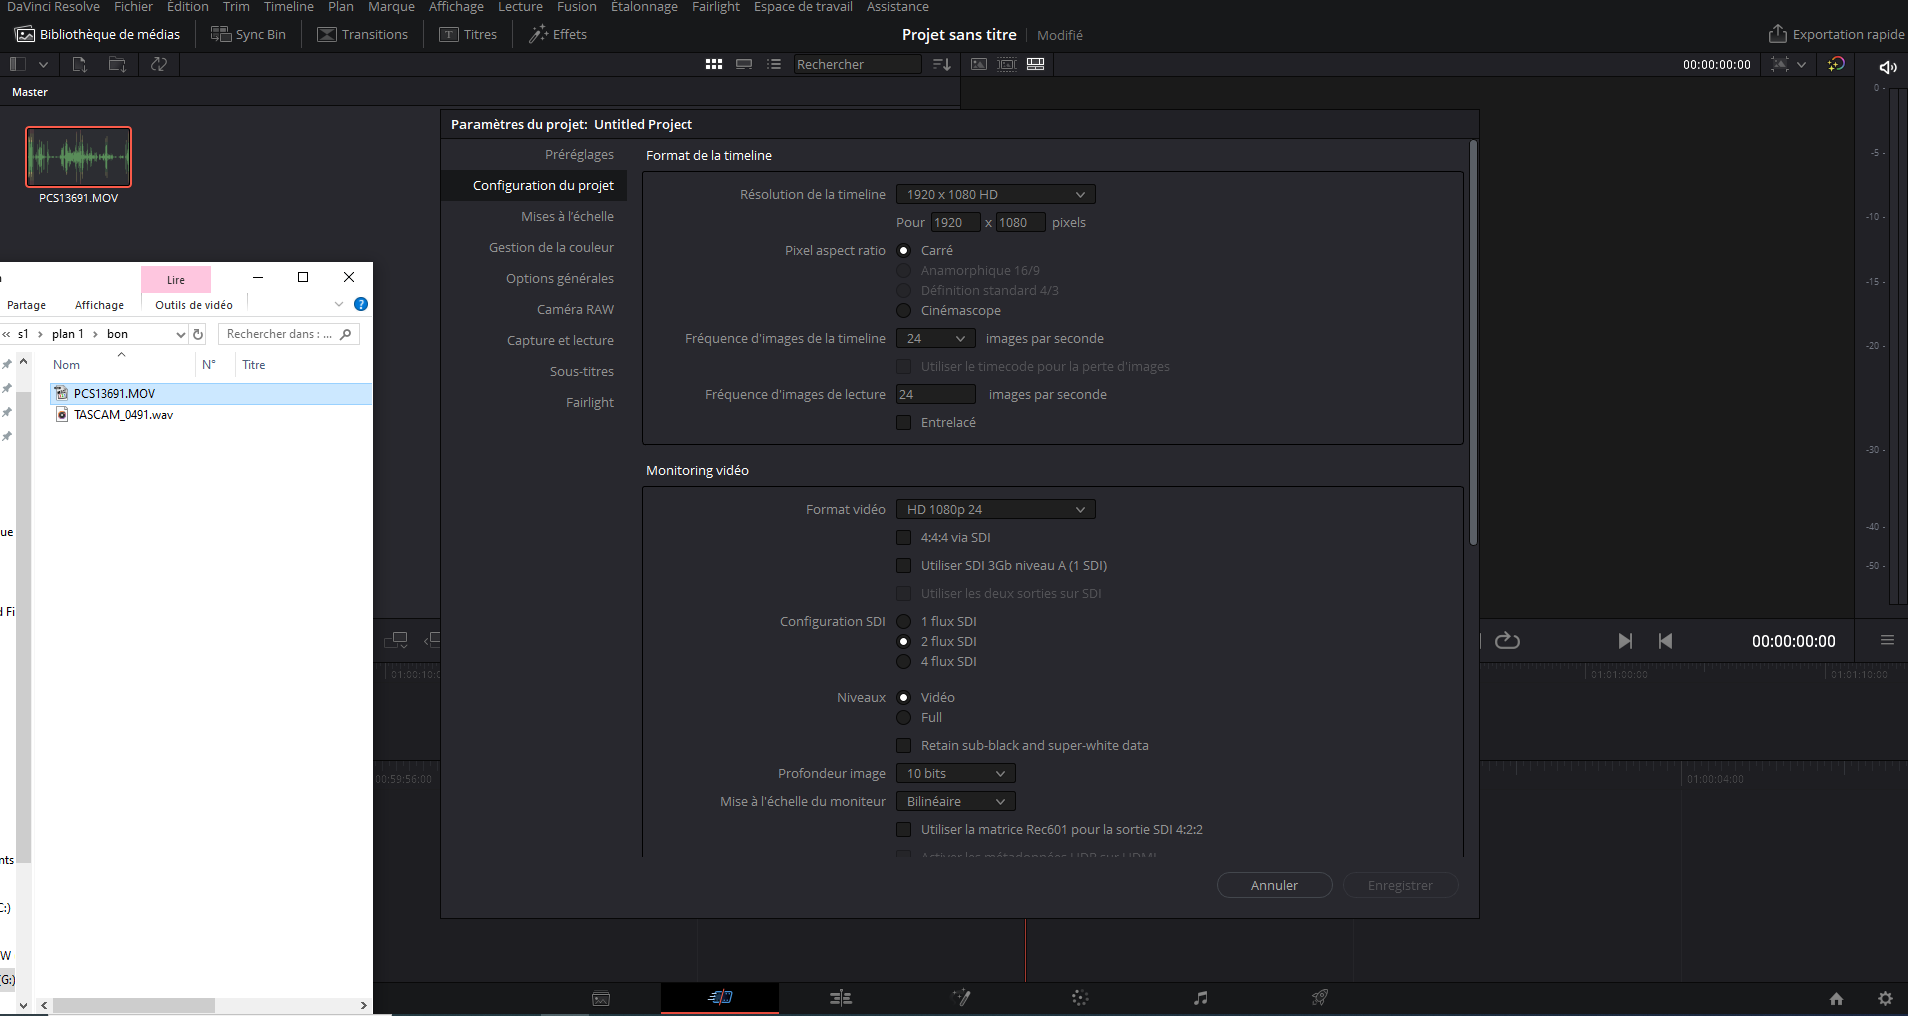Open the Effets panel button

pos(557,34)
